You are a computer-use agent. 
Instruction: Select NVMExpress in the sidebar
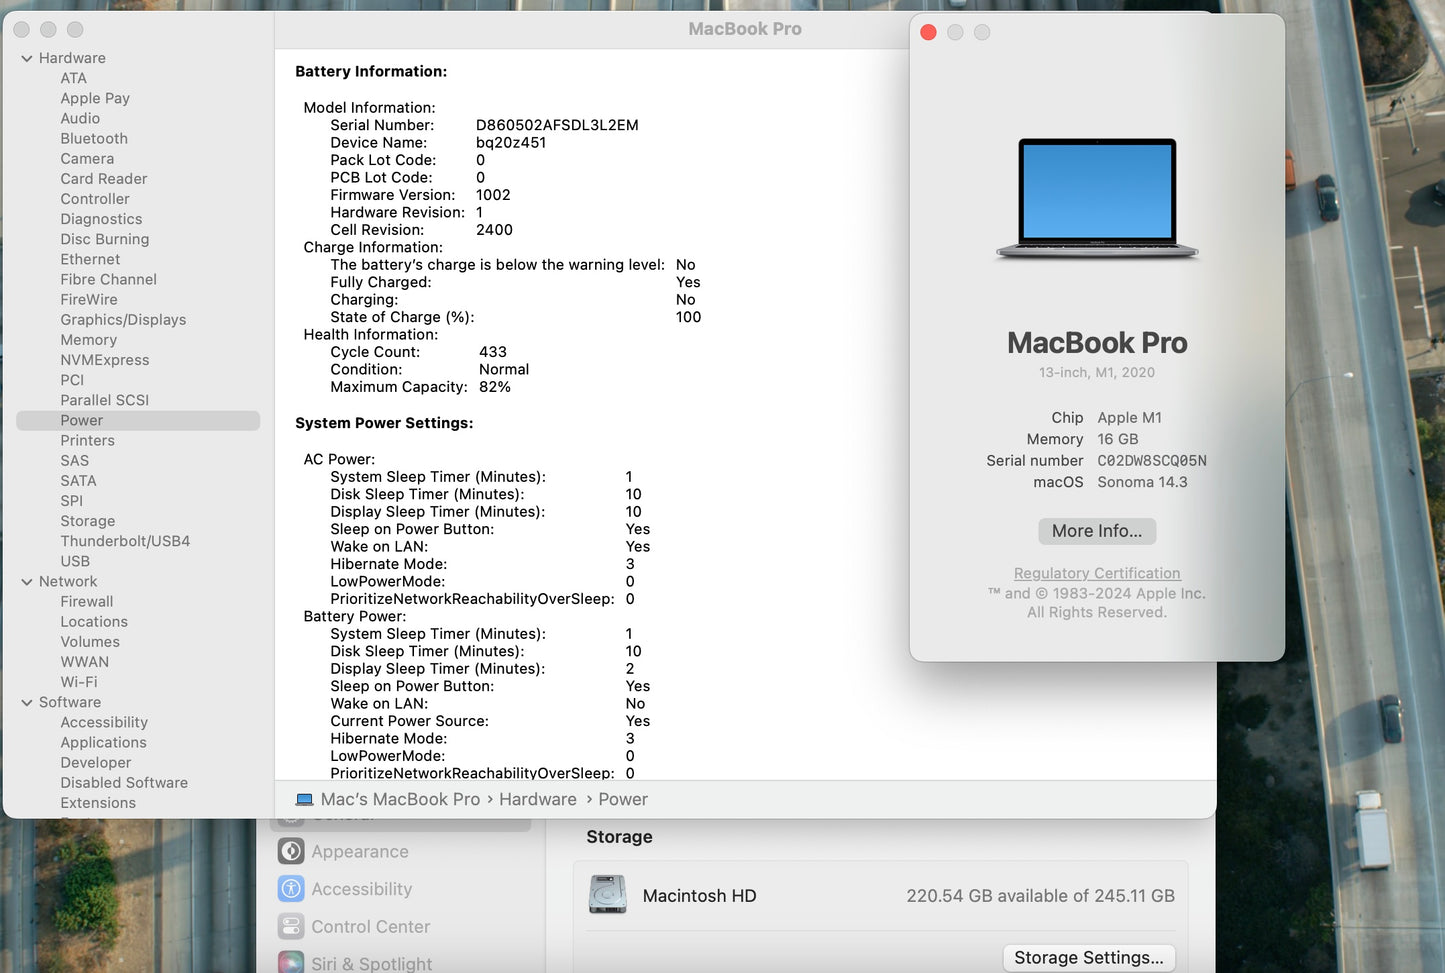(x=105, y=360)
